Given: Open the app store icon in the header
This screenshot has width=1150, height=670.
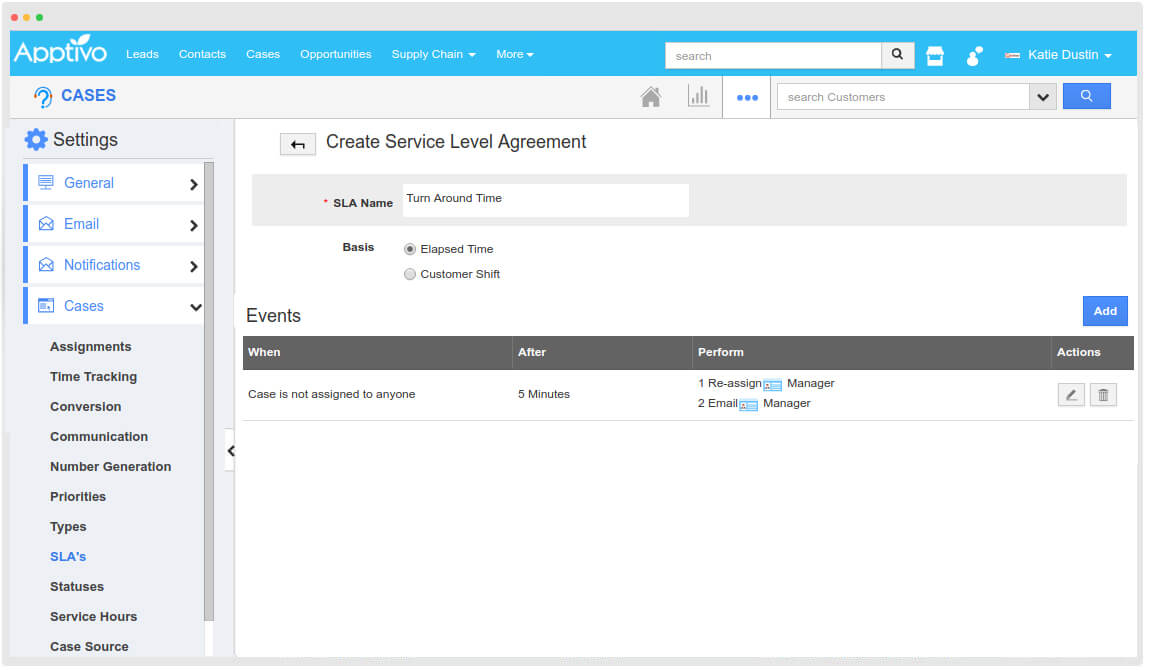Looking at the screenshot, I should 934,55.
